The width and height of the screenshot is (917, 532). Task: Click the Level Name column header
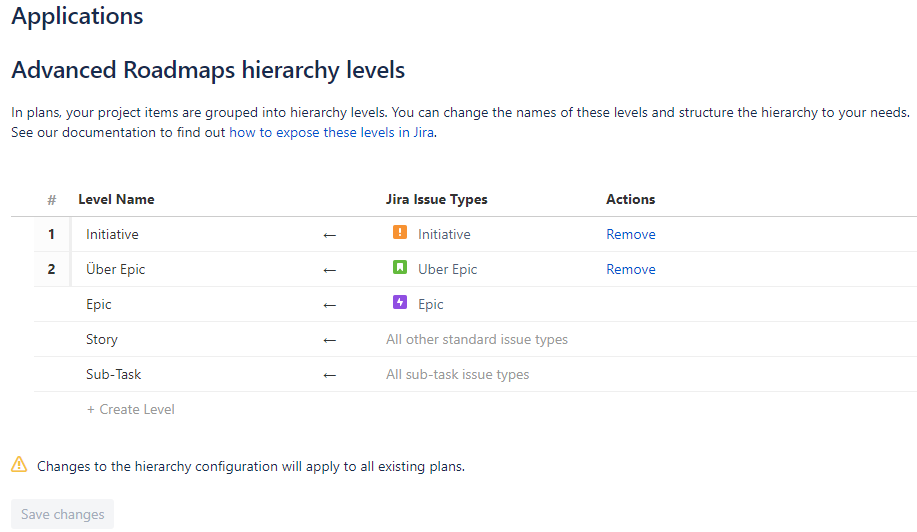tap(116, 199)
